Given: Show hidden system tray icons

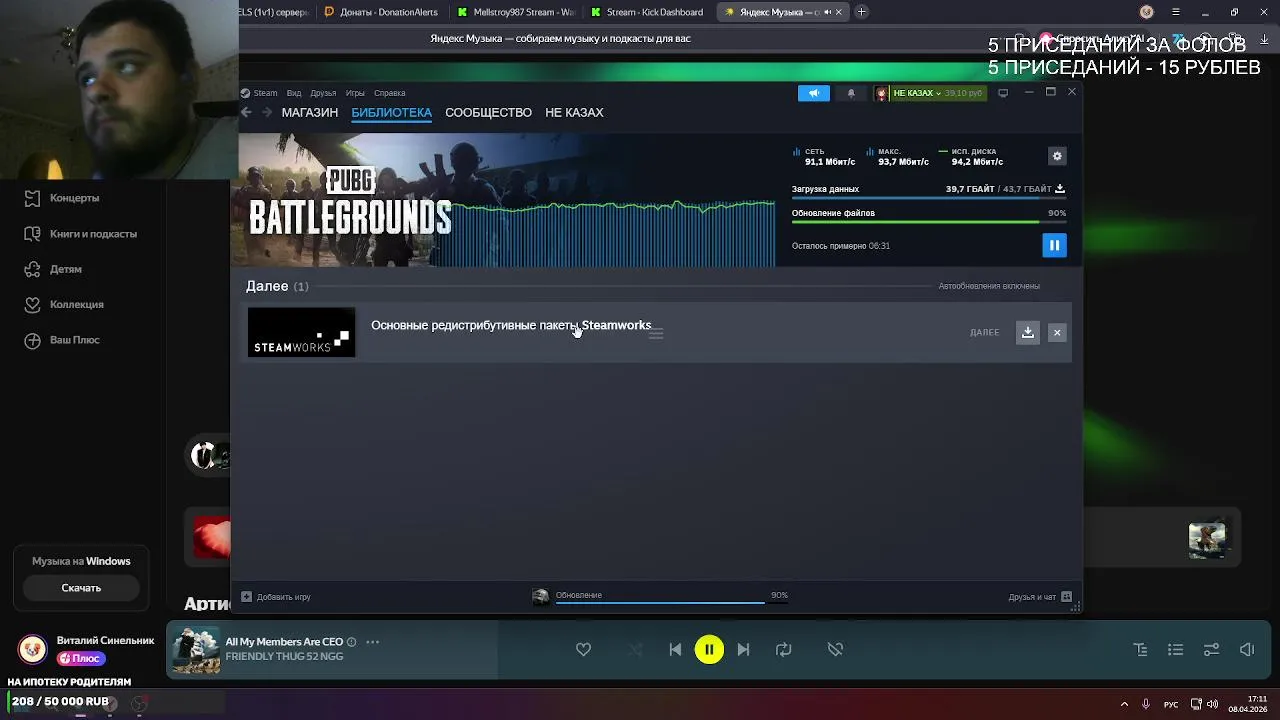Looking at the screenshot, I should 1124,704.
